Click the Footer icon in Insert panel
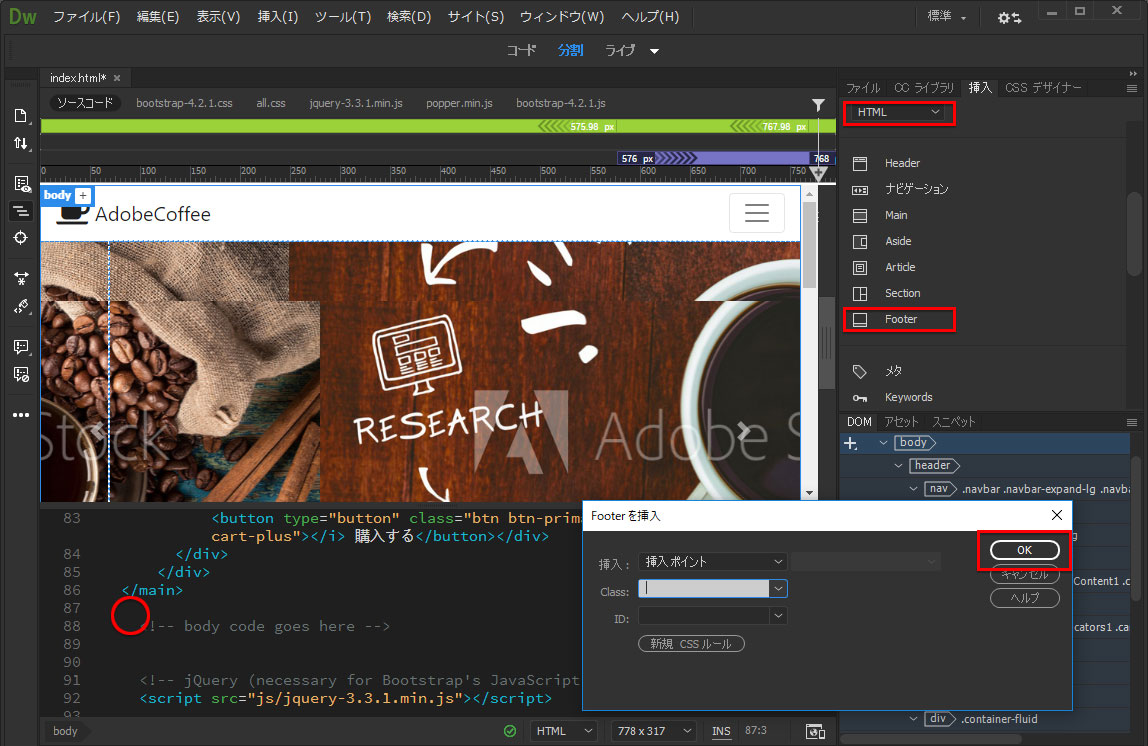Screen dimensions: 1148x746 (860, 319)
